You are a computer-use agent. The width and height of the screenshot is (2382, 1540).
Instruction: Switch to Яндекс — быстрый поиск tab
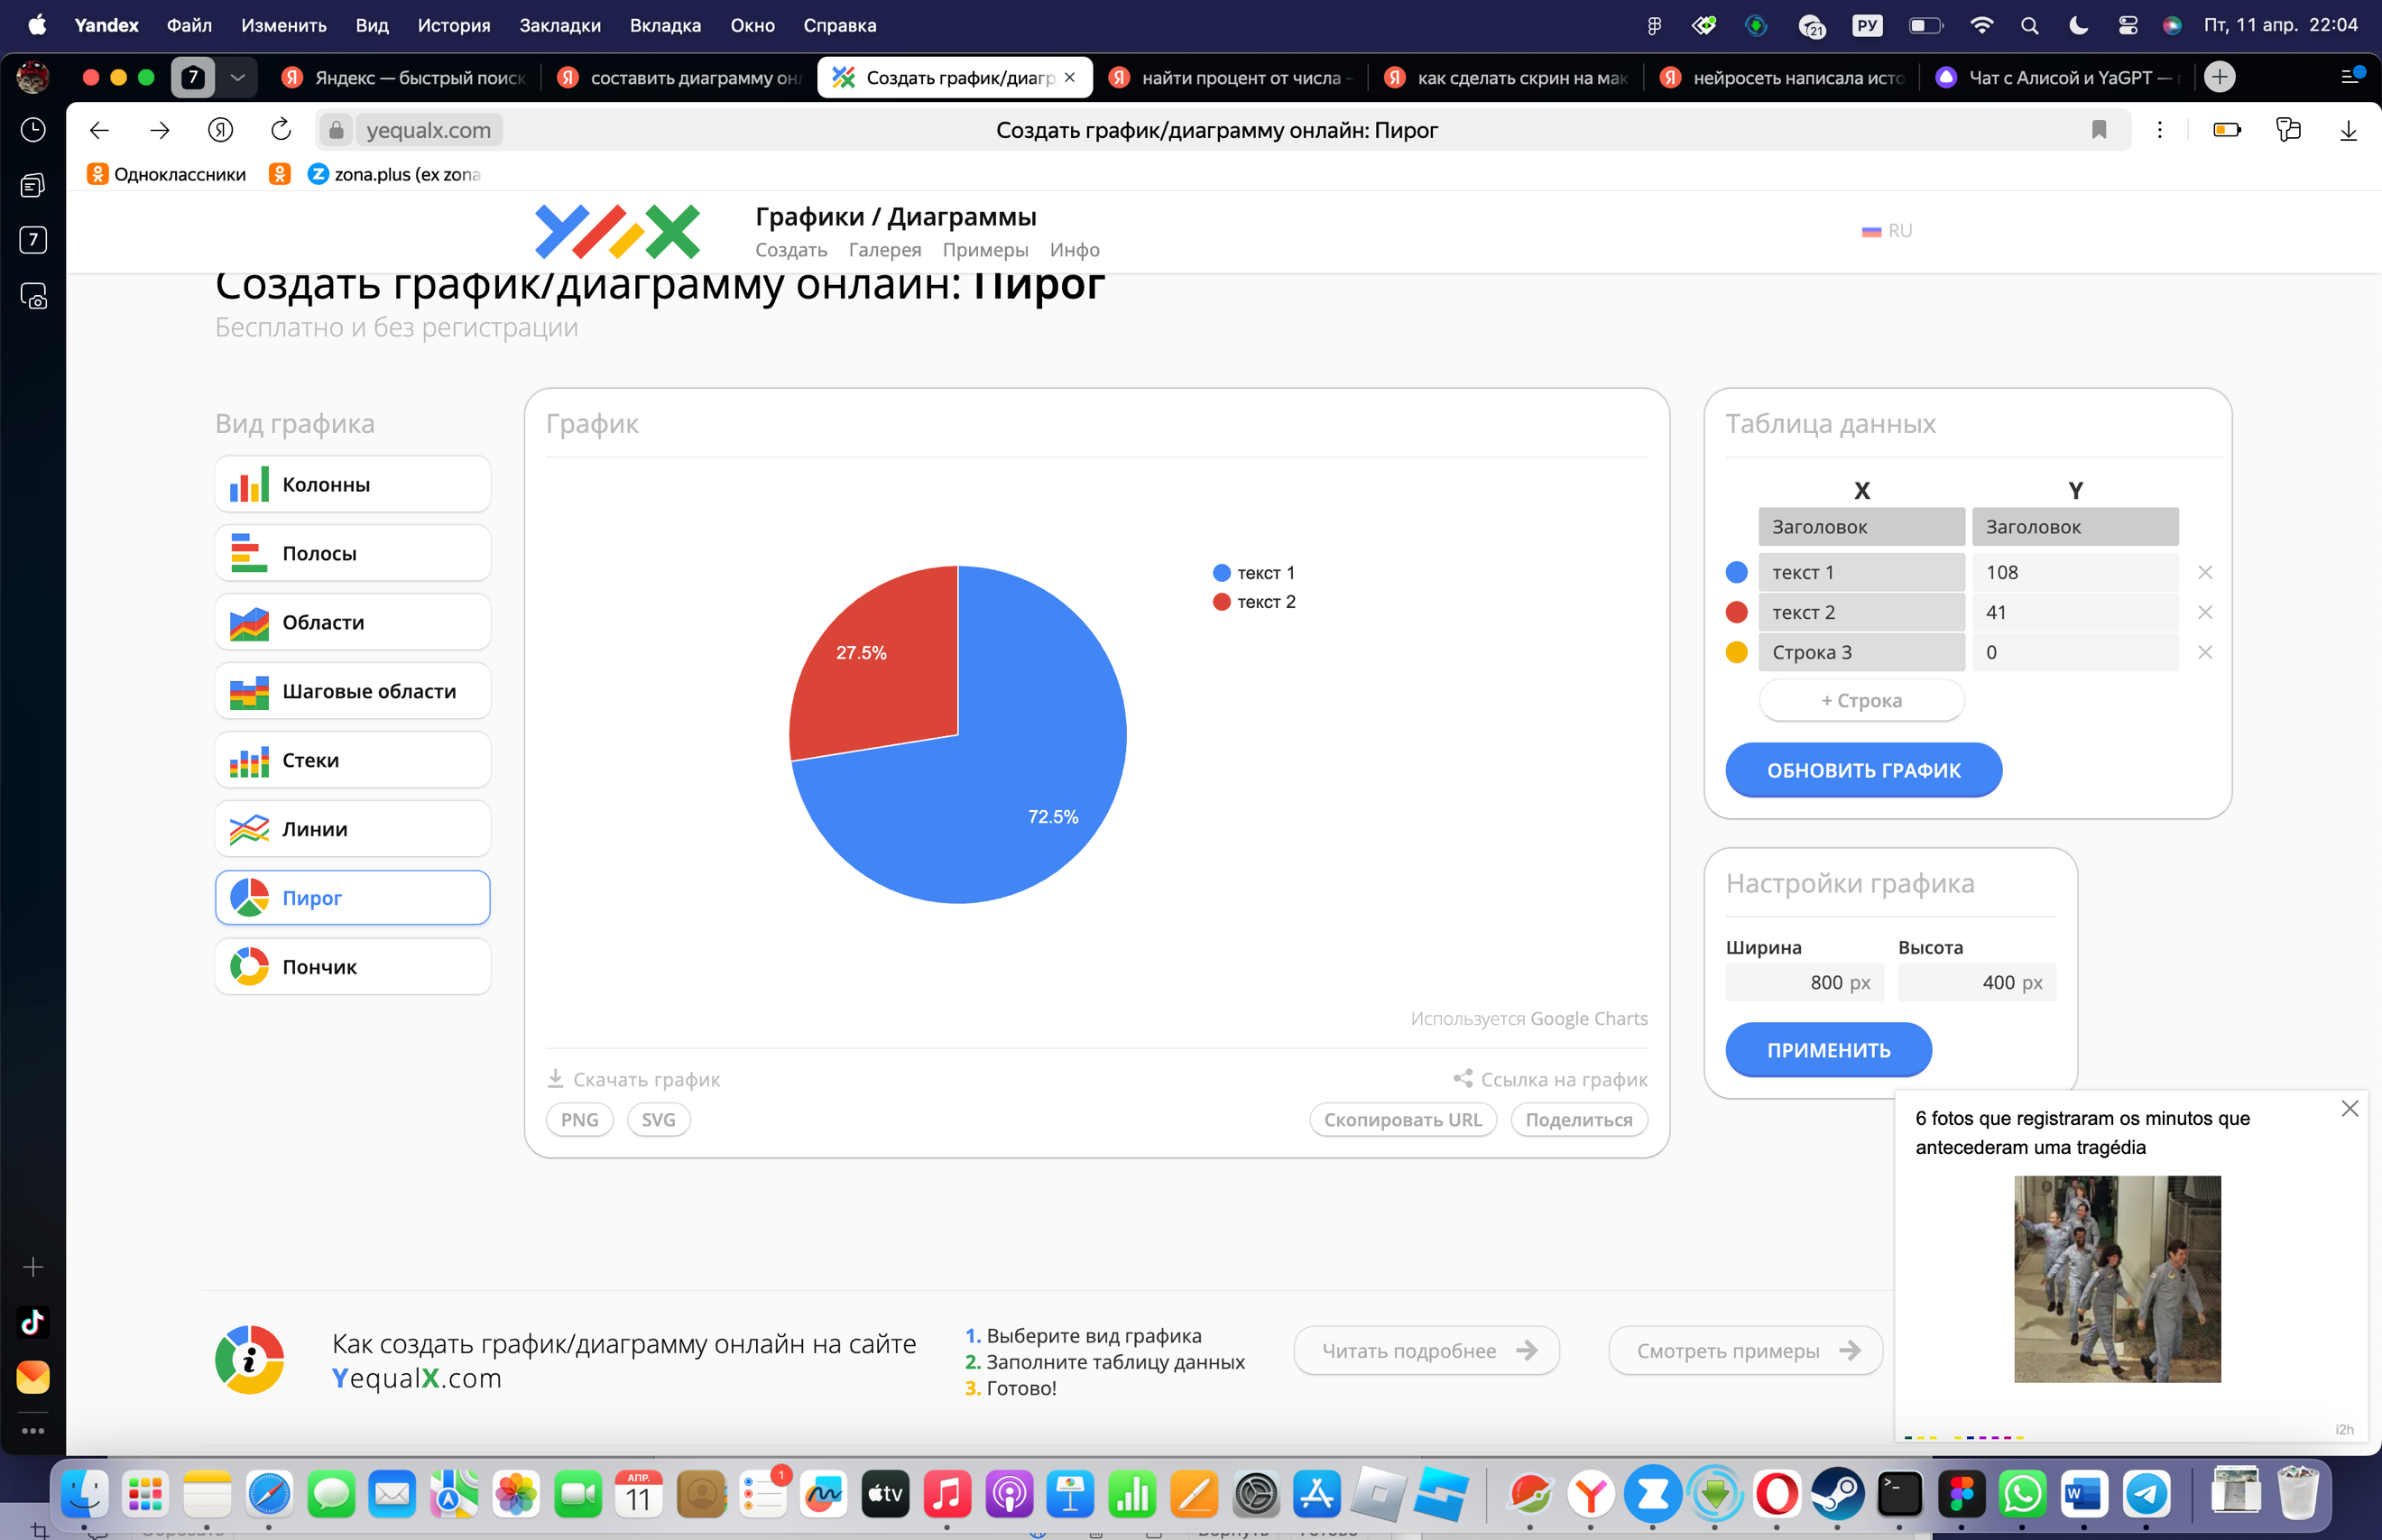[x=404, y=77]
